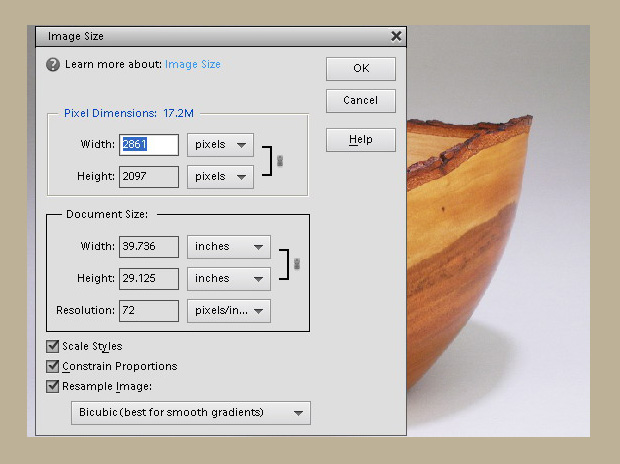Image resolution: width=620 pixels, height=464 pixels.
Task: Open the Image Size learn more link
Action: (x=192, y=64)
